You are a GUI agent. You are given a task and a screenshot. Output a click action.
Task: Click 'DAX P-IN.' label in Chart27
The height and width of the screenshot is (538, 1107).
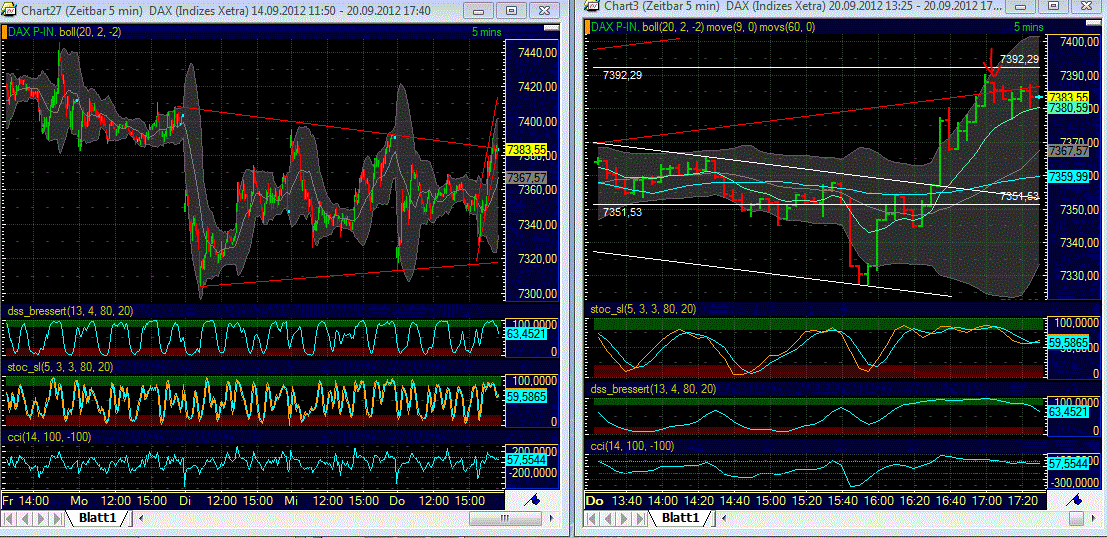[x=34, y=32]
